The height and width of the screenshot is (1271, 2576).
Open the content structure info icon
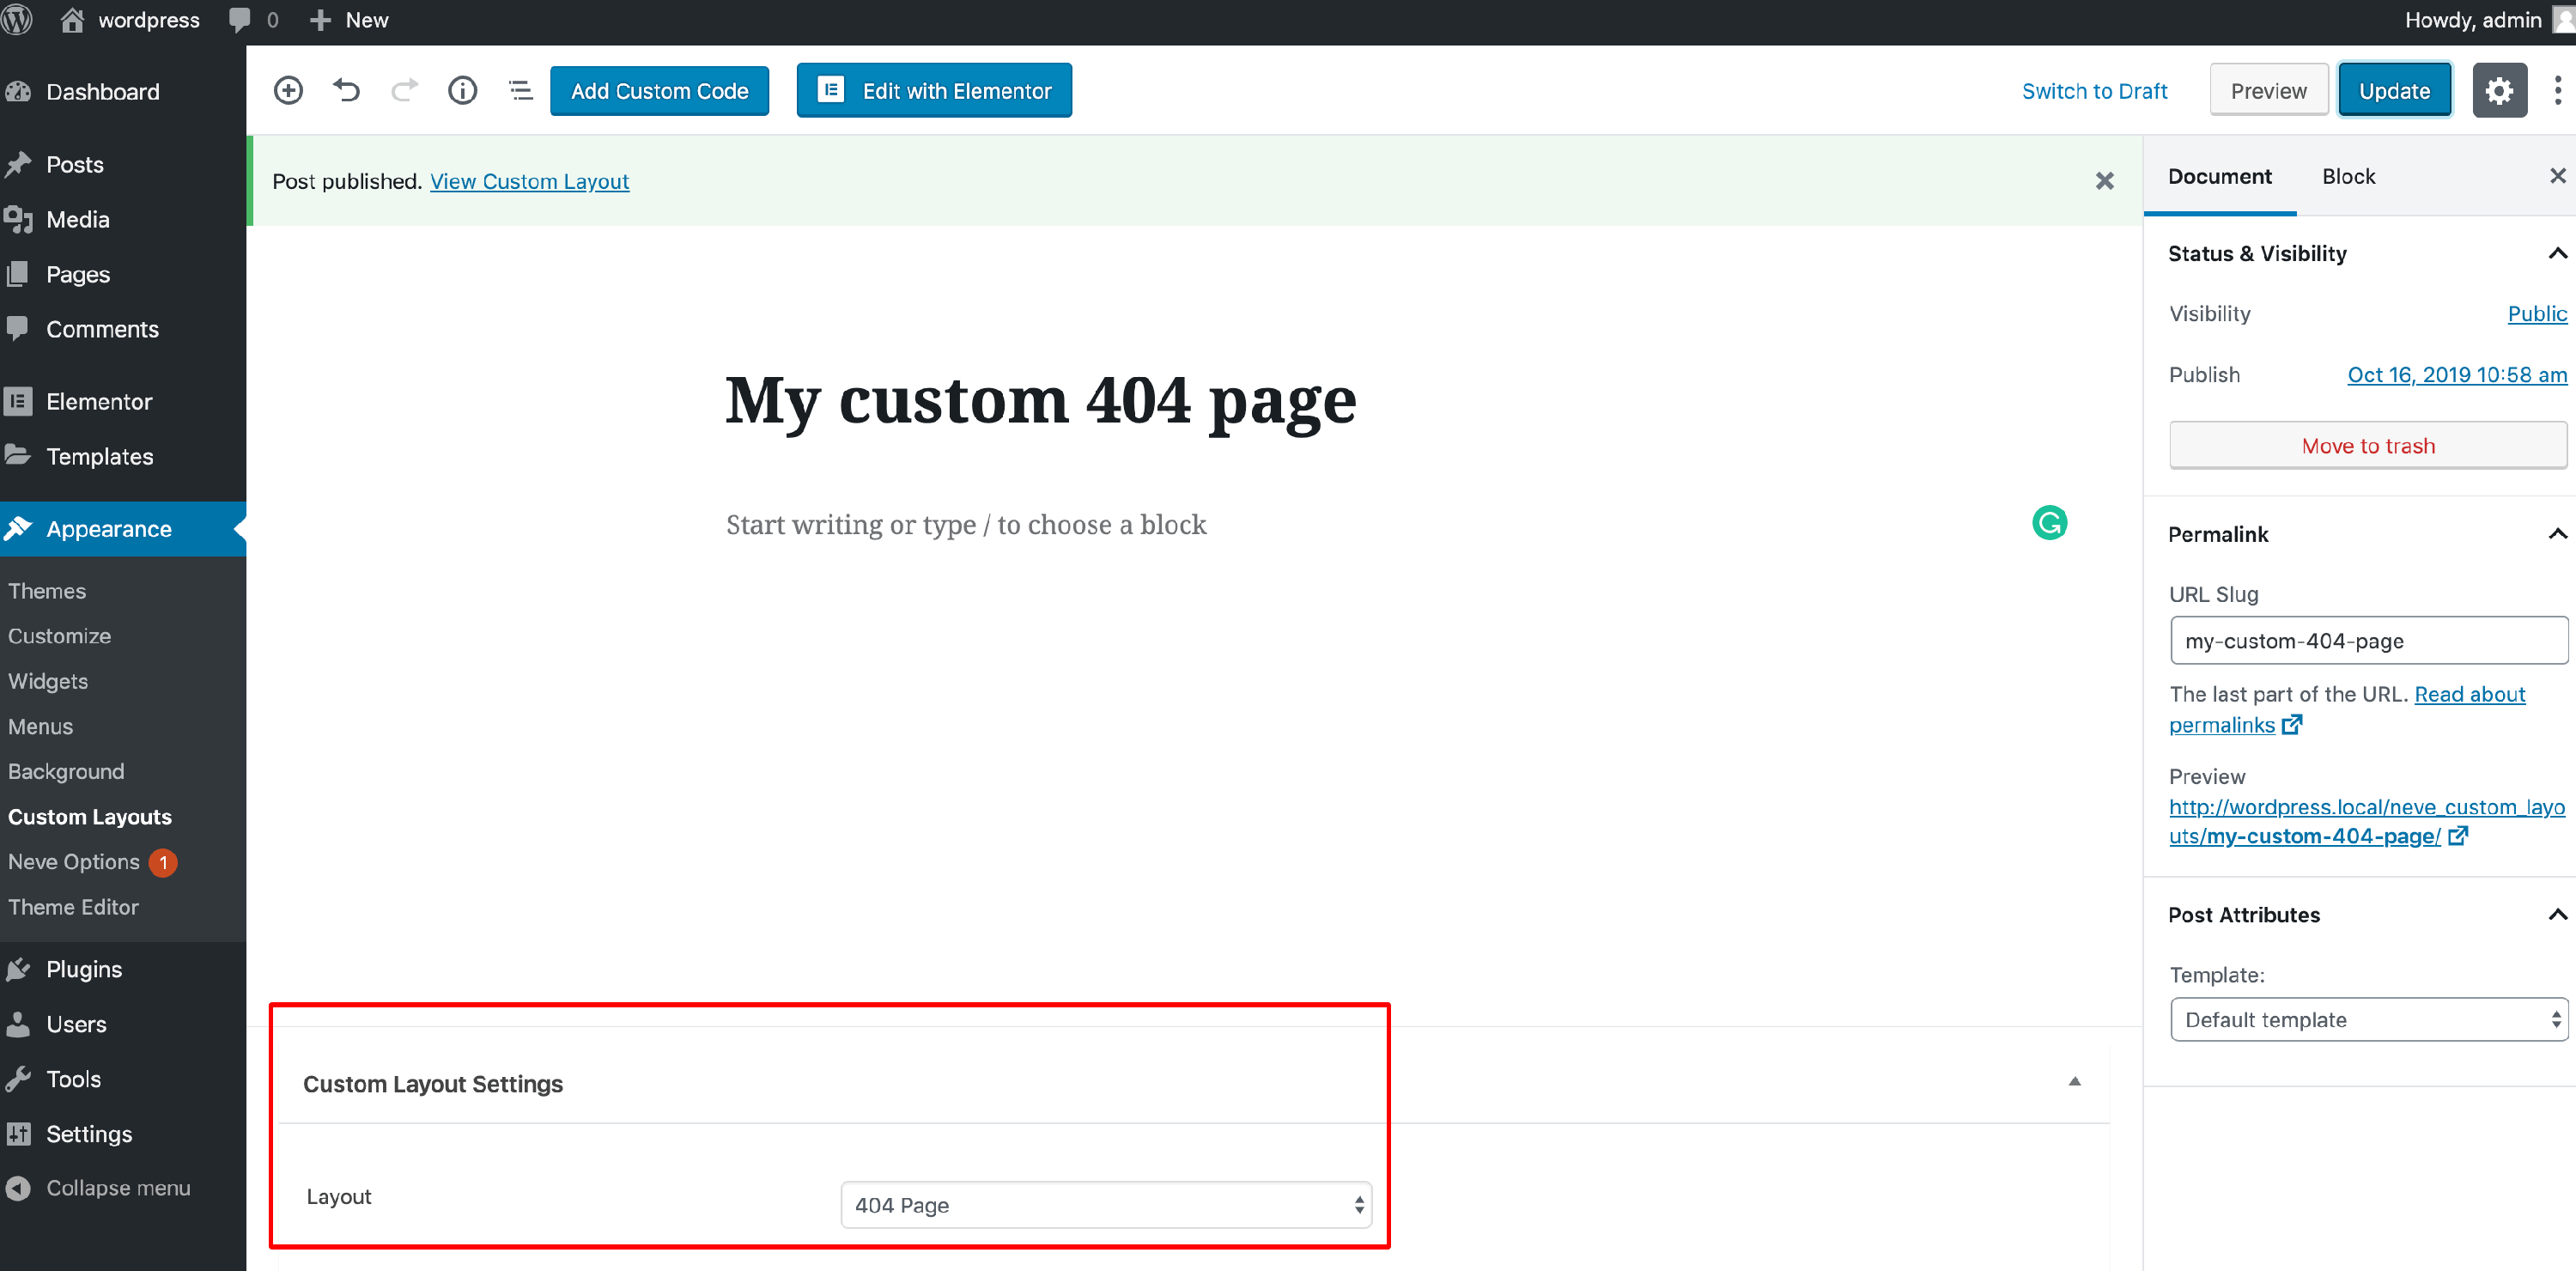(x=462, y=91)
